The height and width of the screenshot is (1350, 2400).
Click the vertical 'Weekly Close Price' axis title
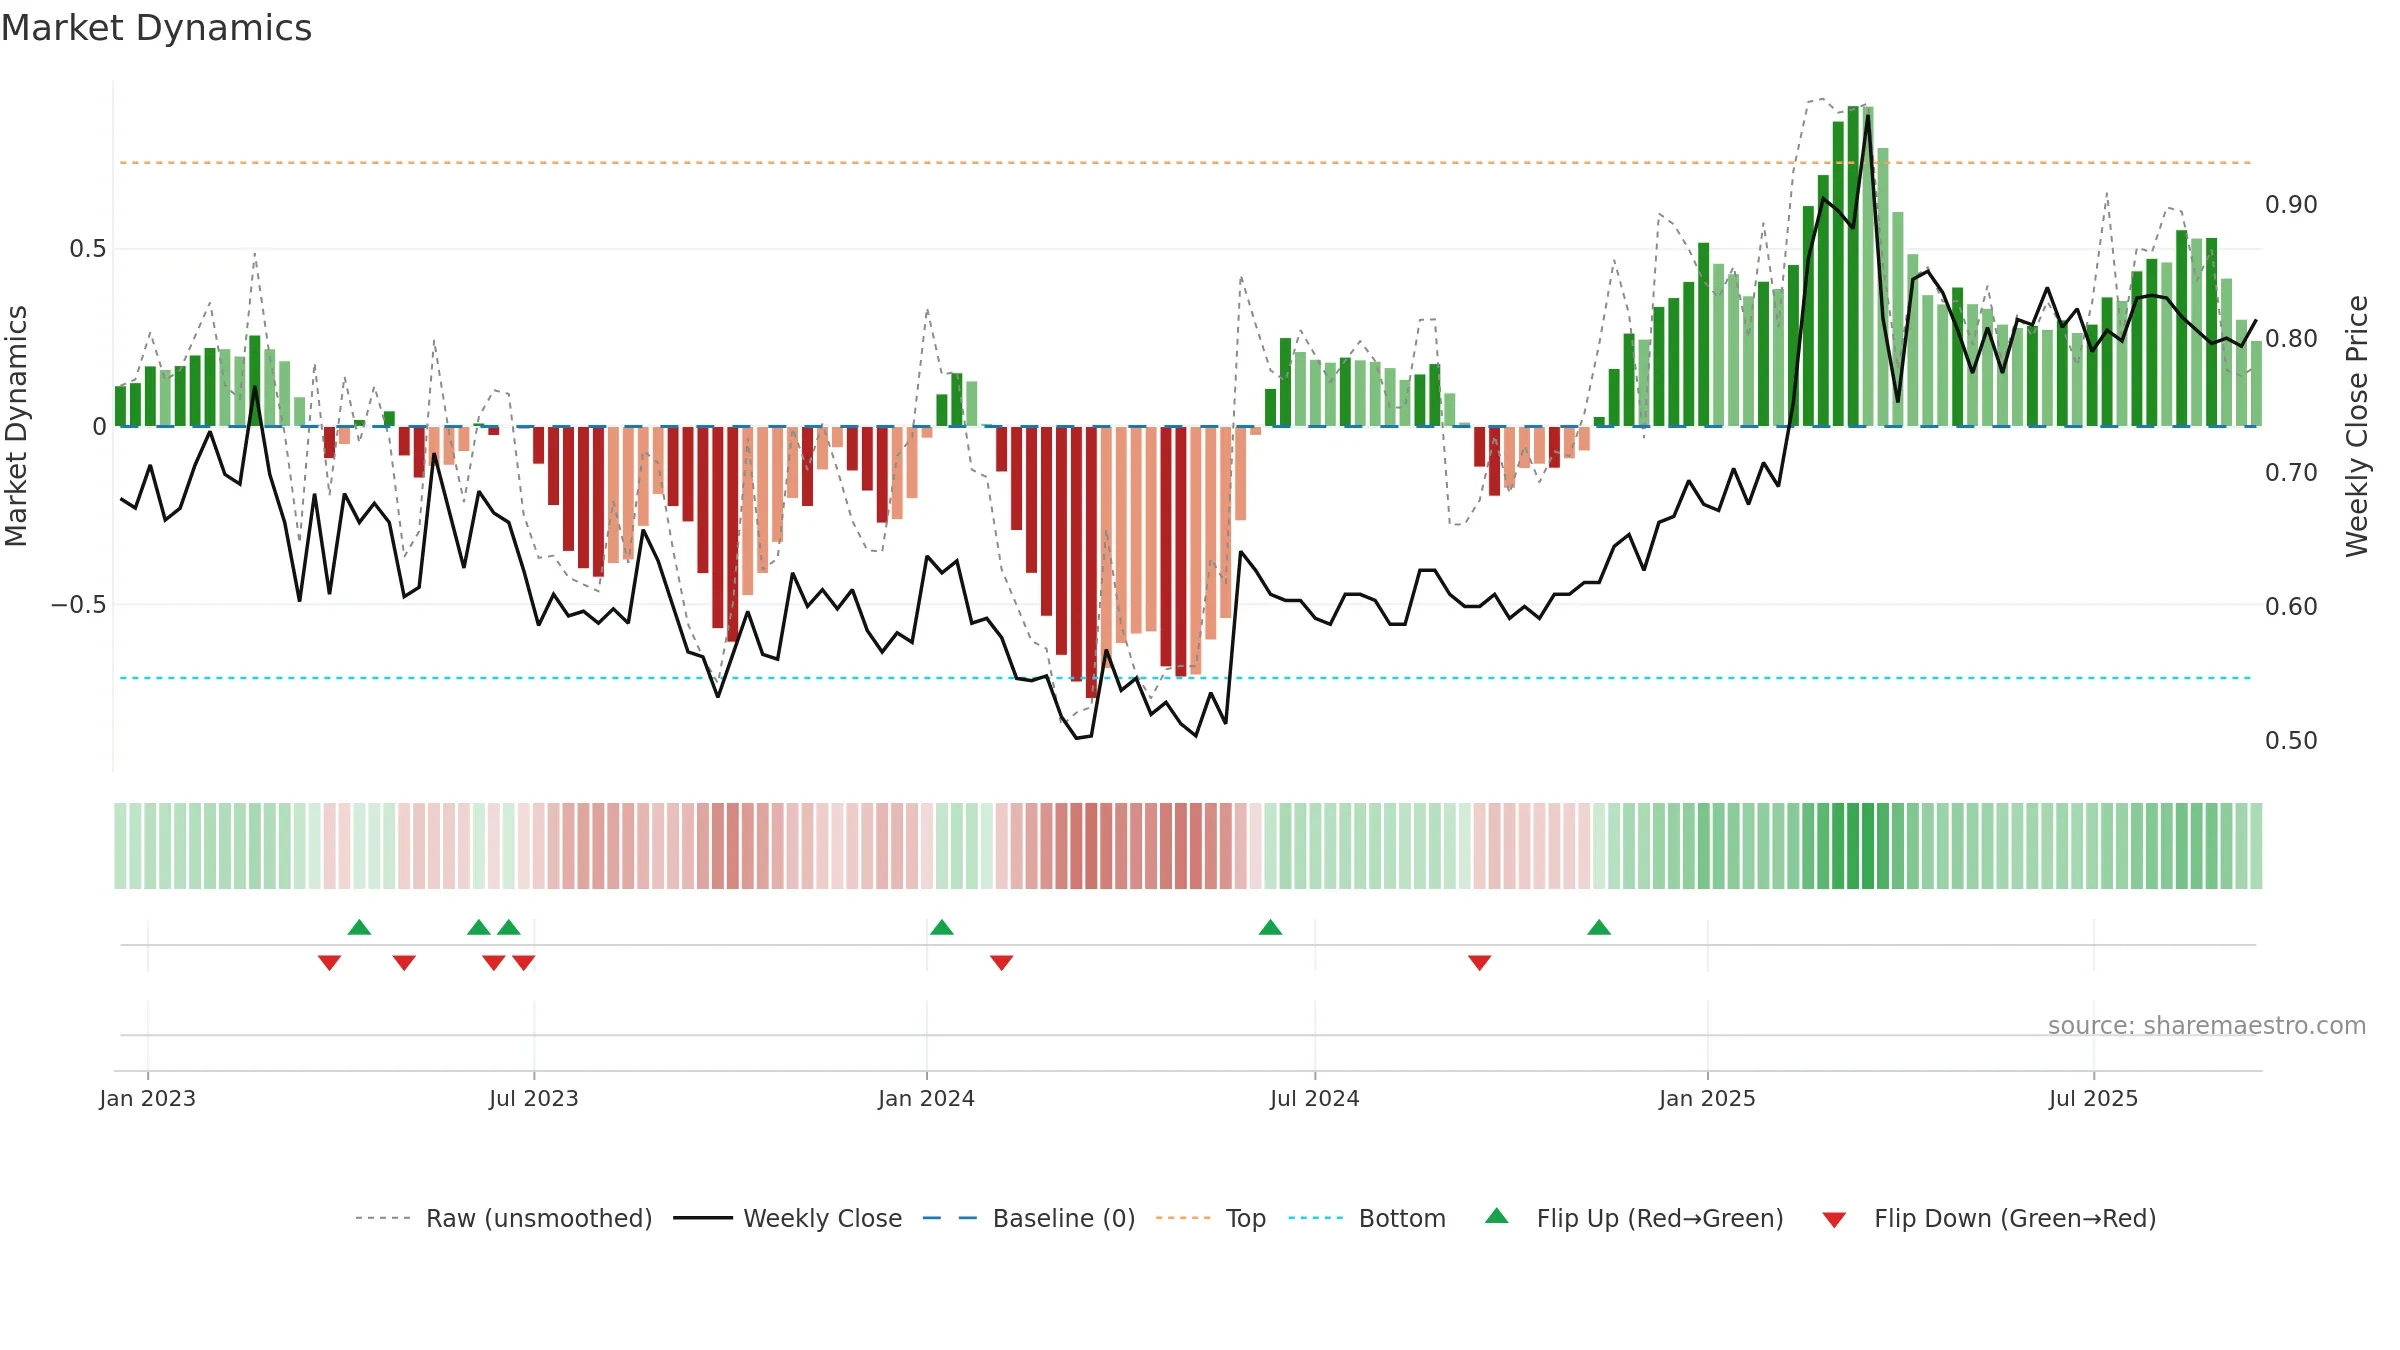pyautogui.click(x=2357, y=426)
